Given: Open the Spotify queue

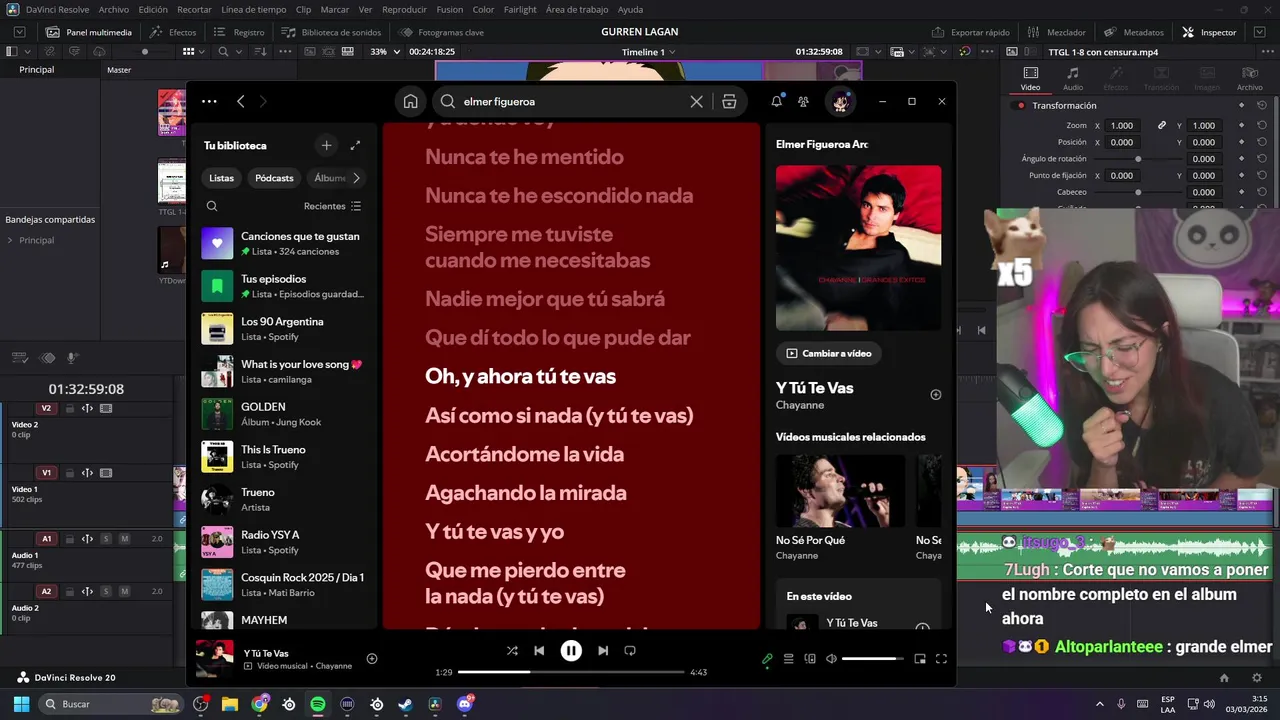Looking at the screenshot, I should 788,659.
